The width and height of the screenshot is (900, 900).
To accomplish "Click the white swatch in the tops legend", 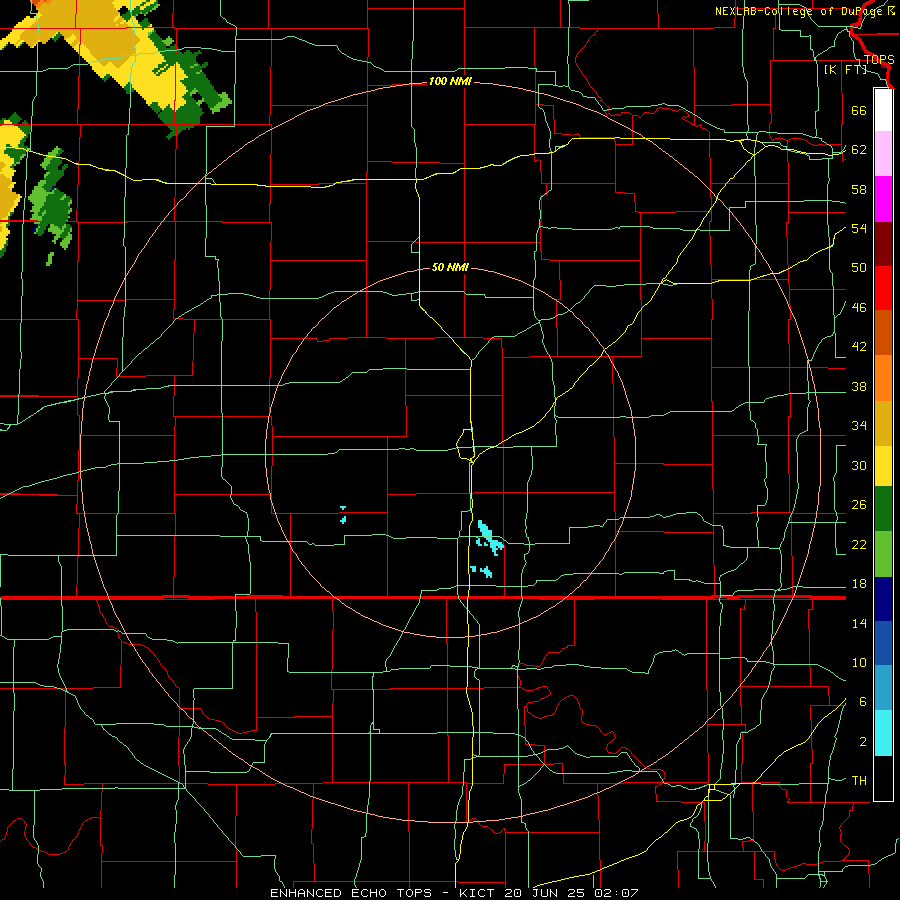I will [883, 110].
